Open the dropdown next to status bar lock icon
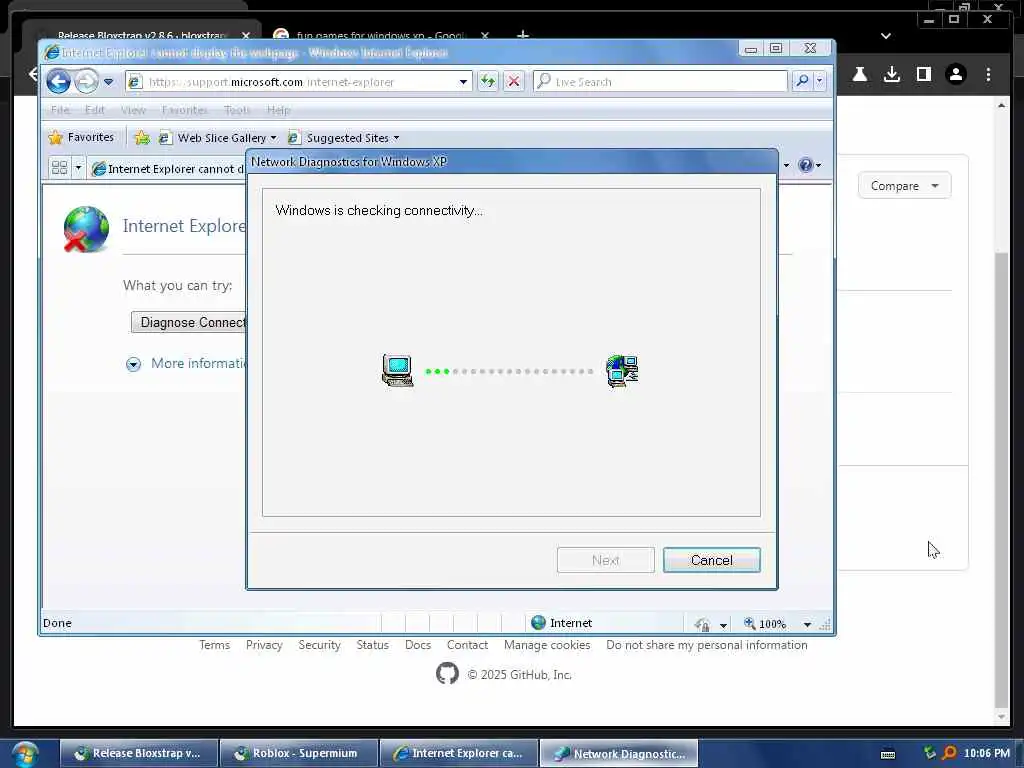The width and height of the screenshot is (1024, 768). pyautogui.click(x=723, y=625)
